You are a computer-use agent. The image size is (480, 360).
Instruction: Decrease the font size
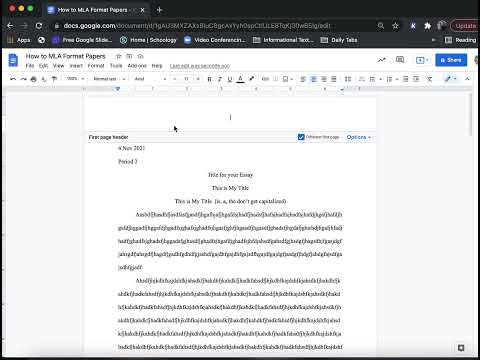(x=175, y=79)
